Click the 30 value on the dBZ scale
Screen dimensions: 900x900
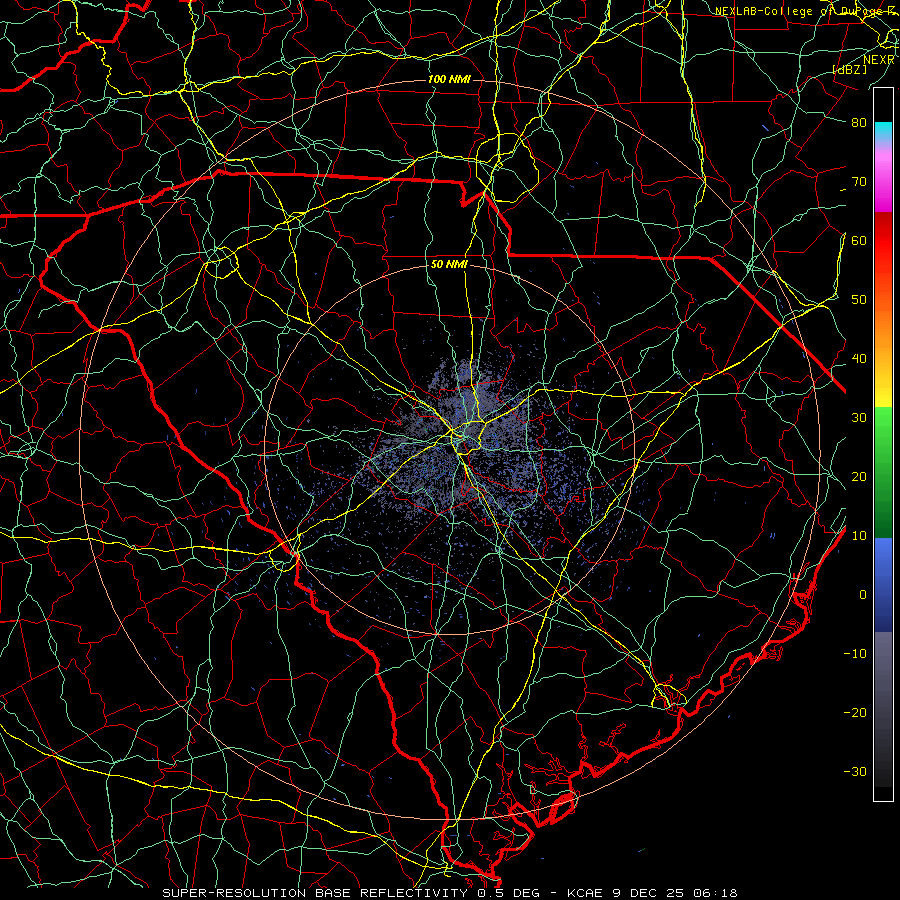click(x=859, y=418)
